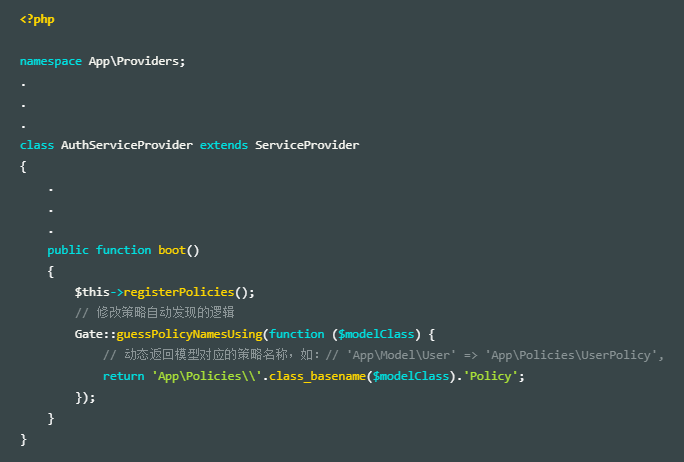Click the return keyword
Screen dimensions: 684x462
click(x=123, y=376)
